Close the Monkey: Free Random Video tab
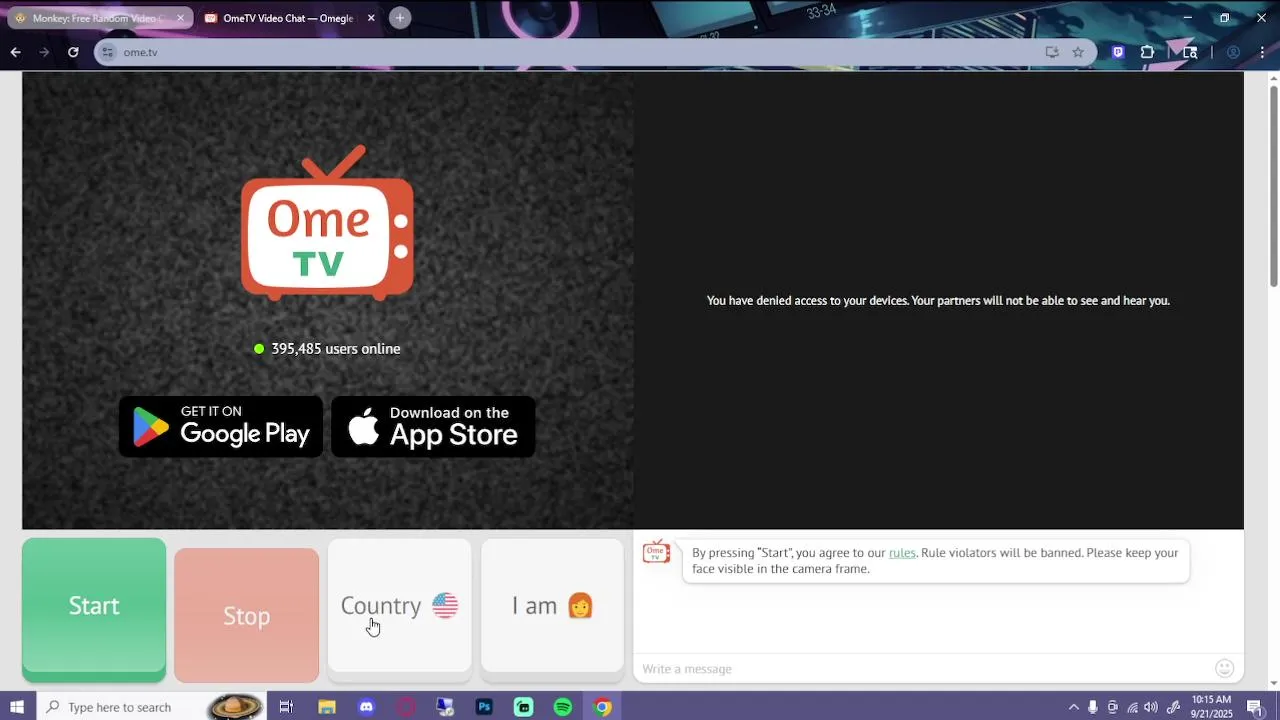Screen dimensions: 1280x720 pyautogui.click(x=180, y=18)
